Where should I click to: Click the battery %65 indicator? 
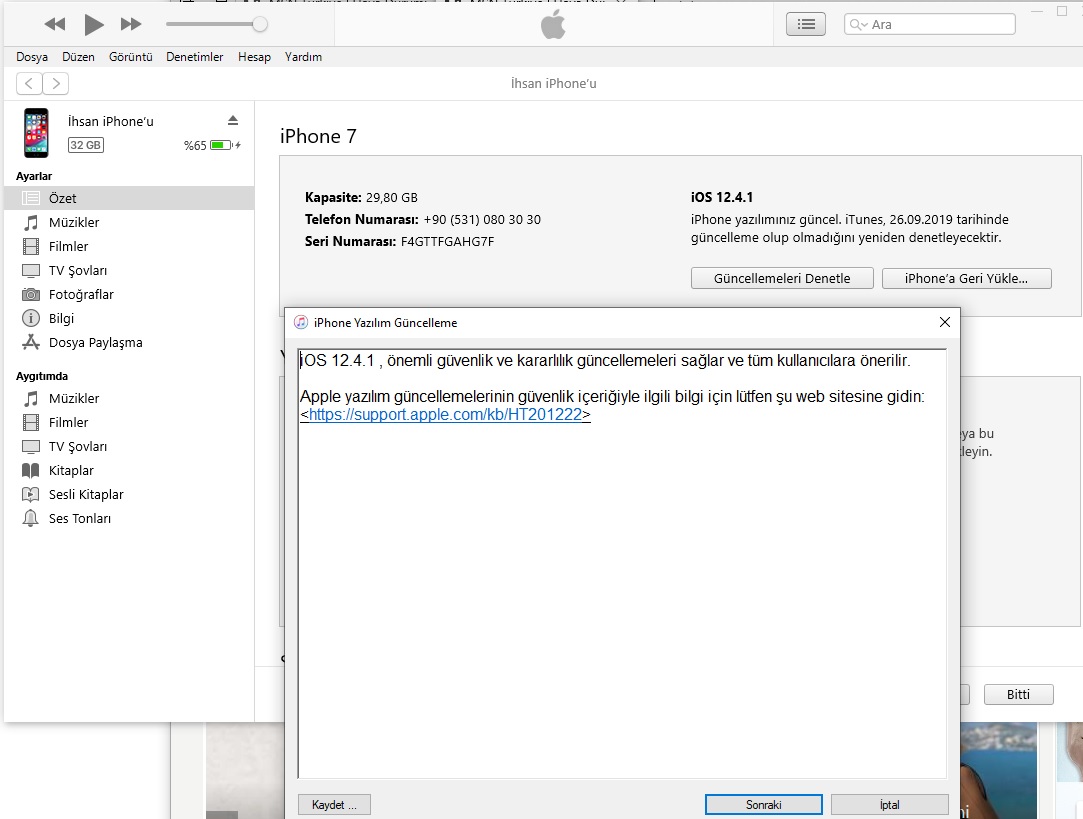(212, 145)
